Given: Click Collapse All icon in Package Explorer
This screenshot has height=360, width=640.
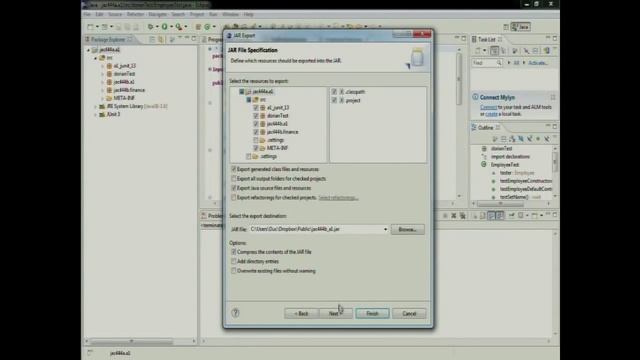Looking at the screenshot, I should pyautogui.click(x=152, y=39).
